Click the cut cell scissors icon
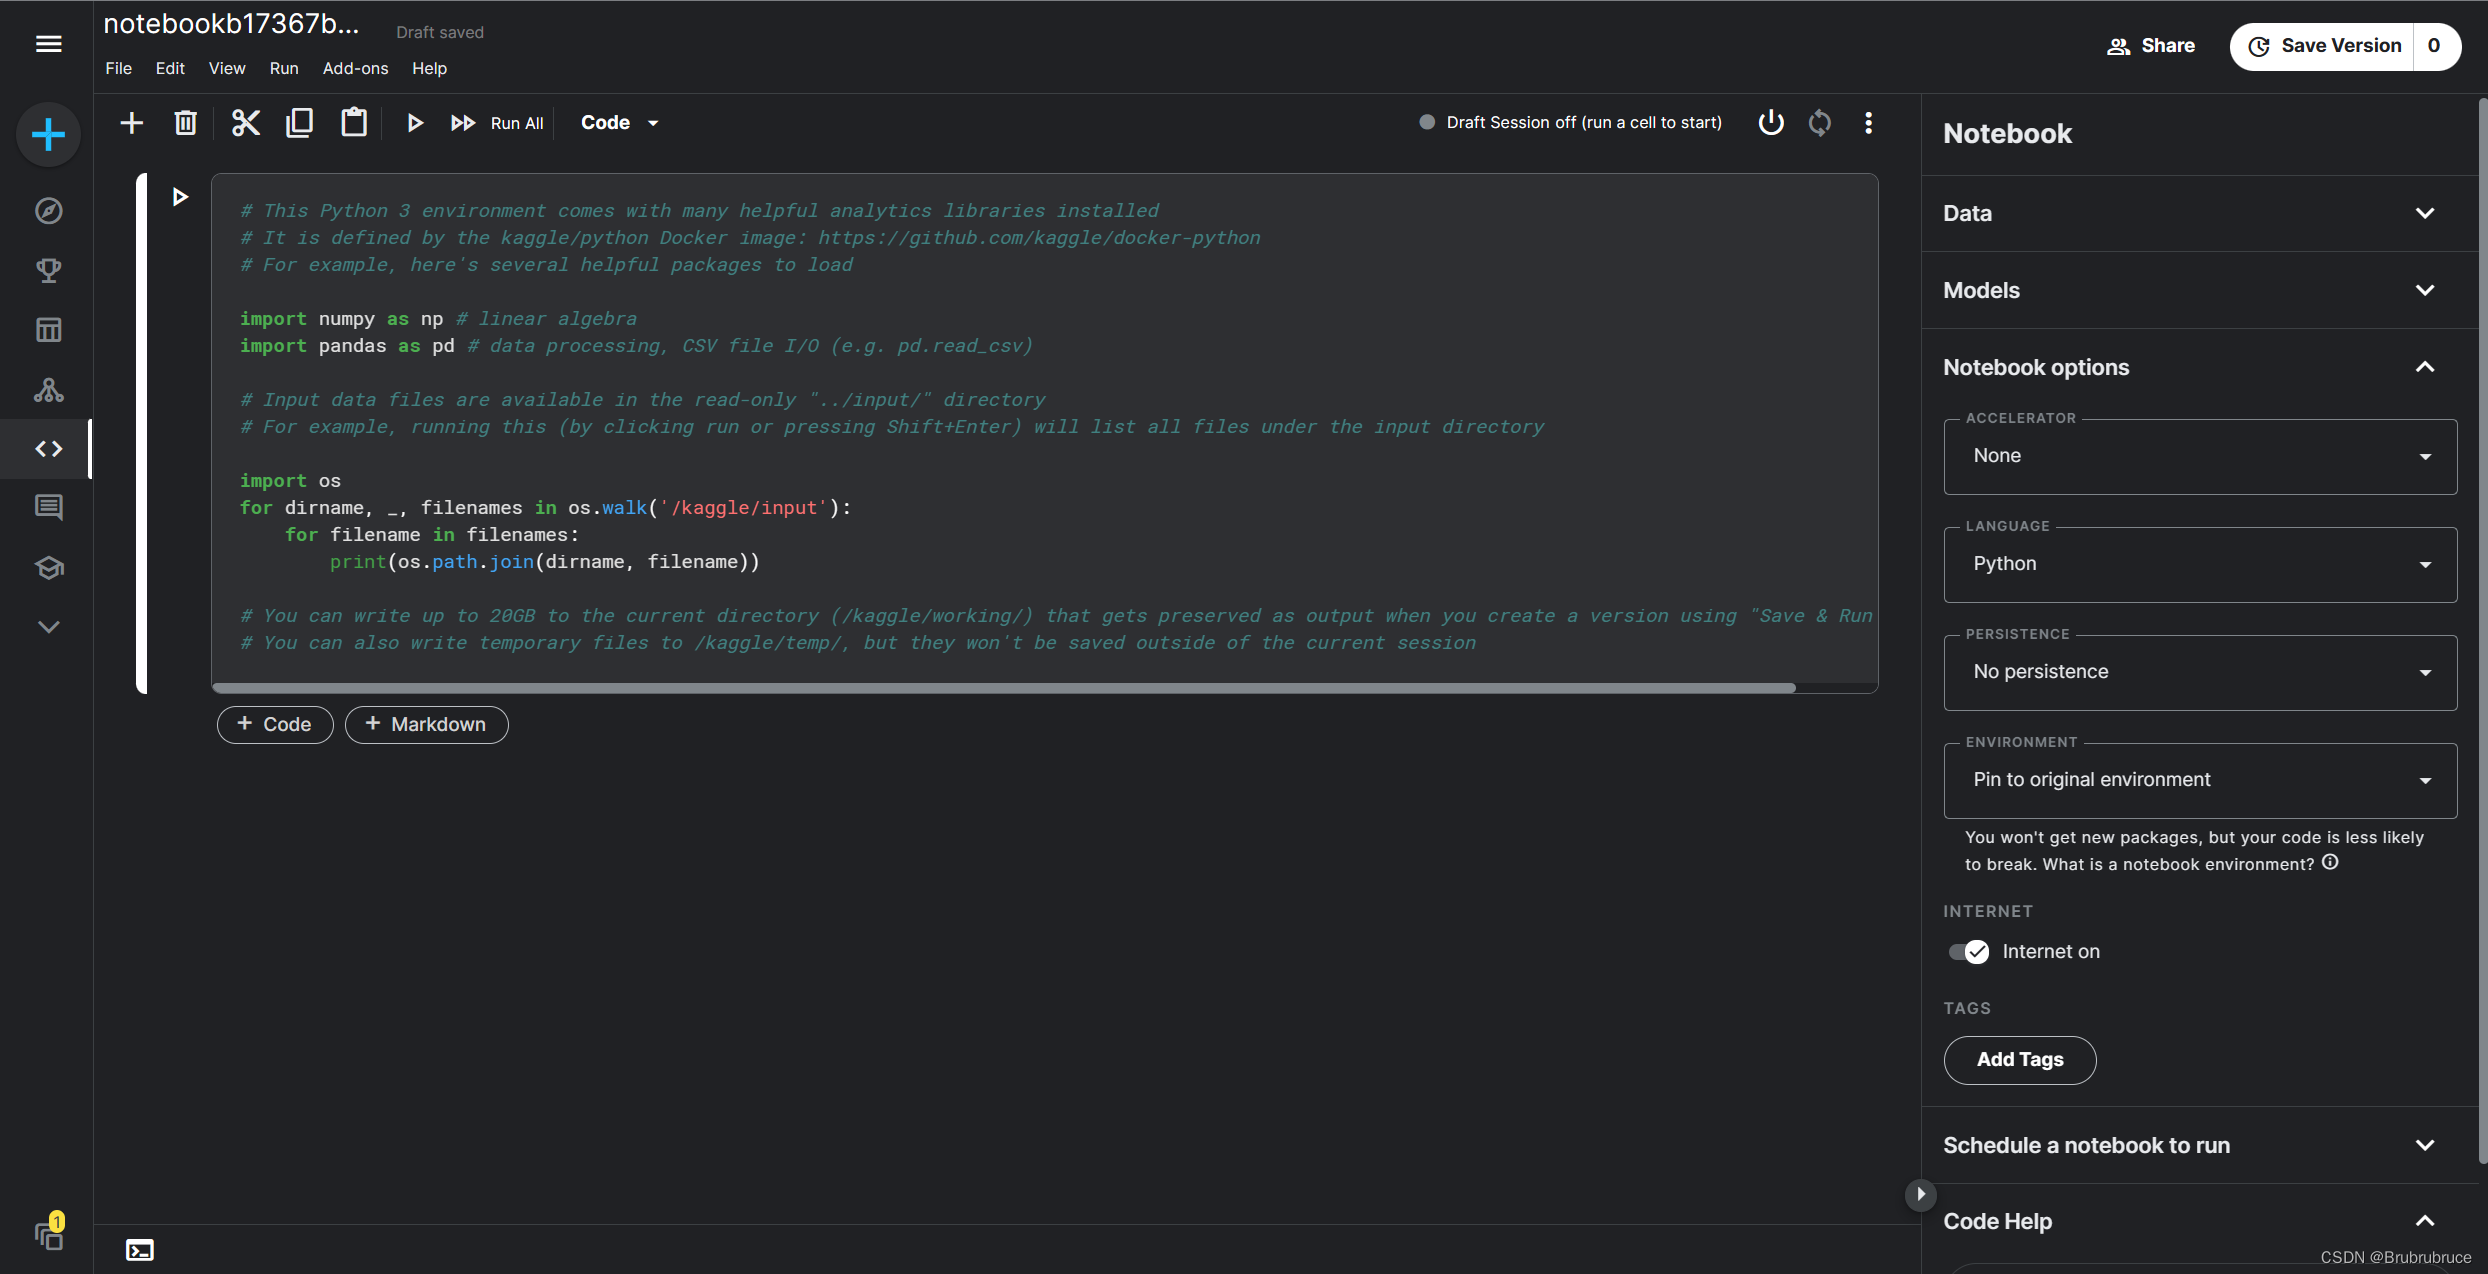The width and height of the screenshot is (2488, 1274). [x=245, y=123]
